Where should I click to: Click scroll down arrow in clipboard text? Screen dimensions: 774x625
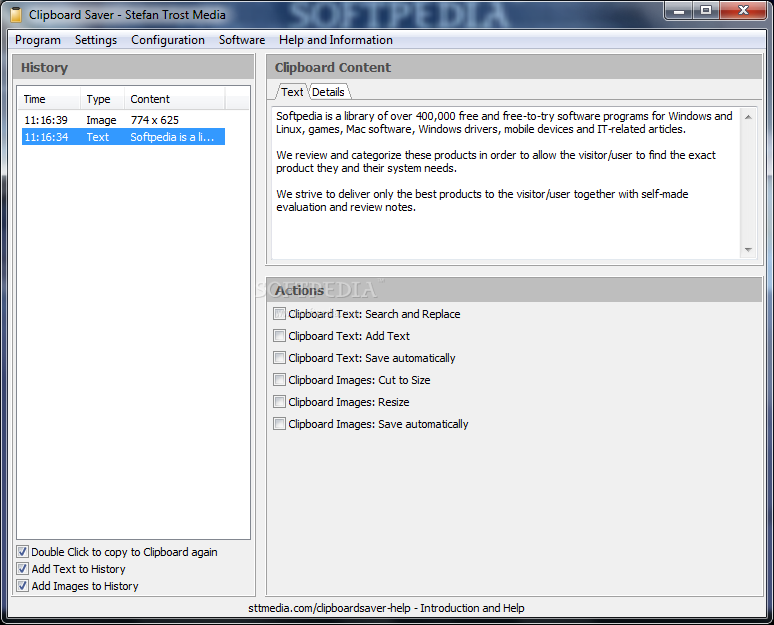point(748,250)
